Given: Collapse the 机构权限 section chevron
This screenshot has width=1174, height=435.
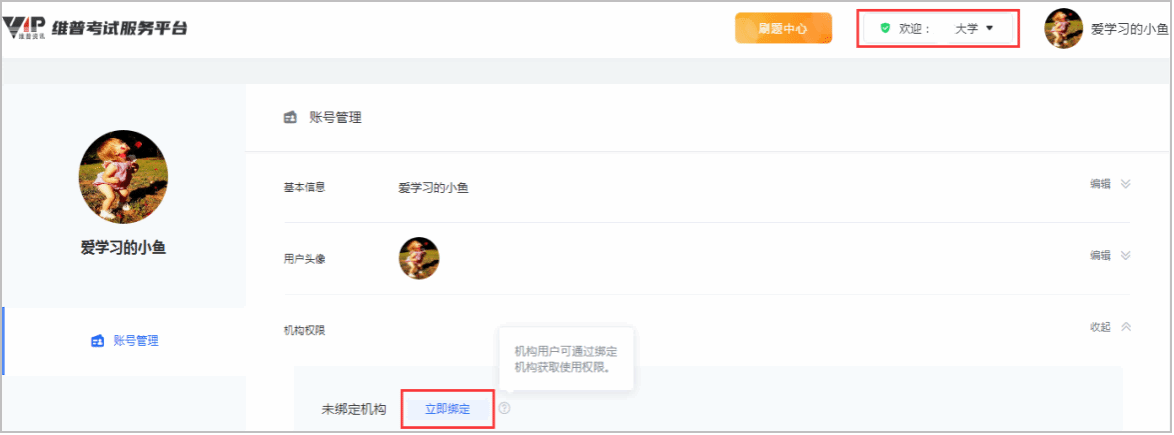Looking at the screenshot, I should [x=1125, y=327].
